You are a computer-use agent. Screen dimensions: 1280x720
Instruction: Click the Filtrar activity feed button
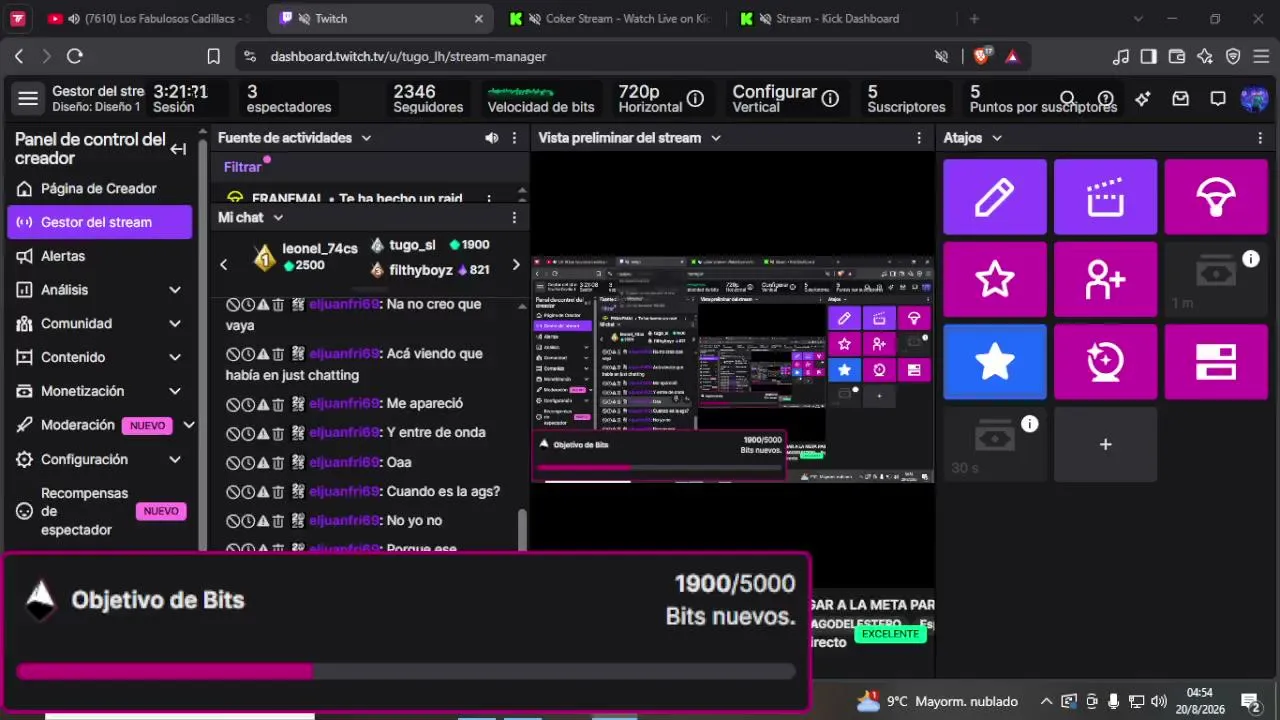point(242,167)
